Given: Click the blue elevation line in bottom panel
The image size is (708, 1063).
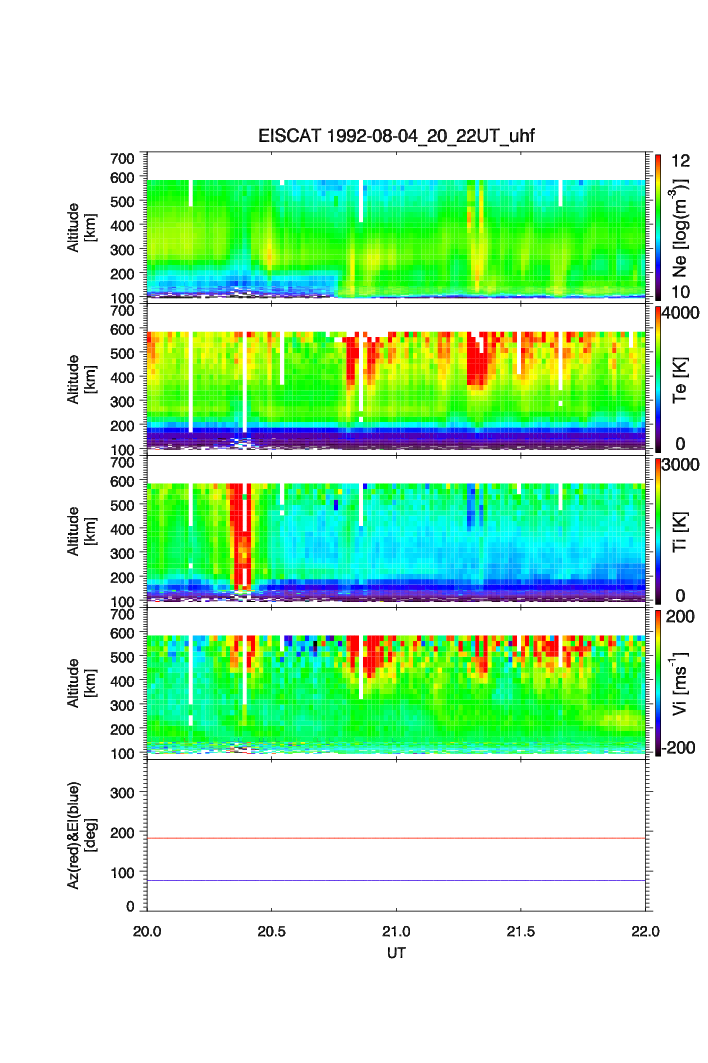Looking at the screenshot, I should [396, 881].
